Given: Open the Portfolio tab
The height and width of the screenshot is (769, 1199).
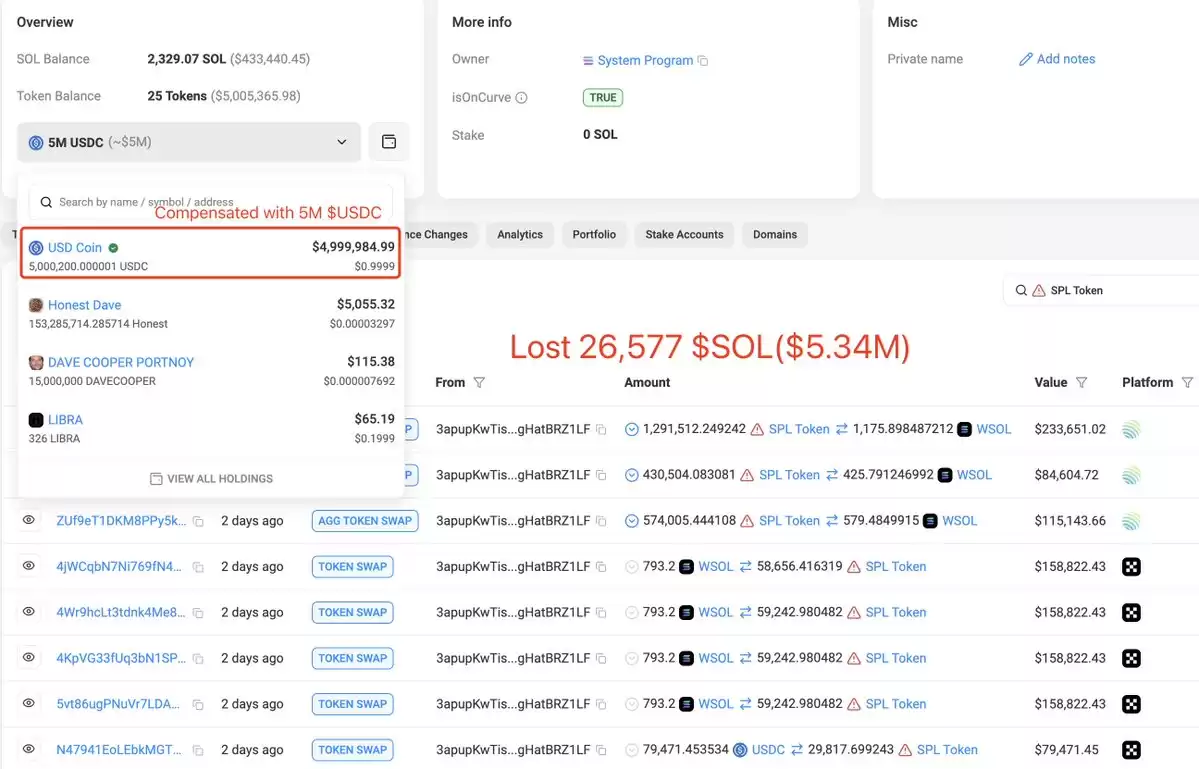Looking at the screenshot, I should click(x=594, y=235).
